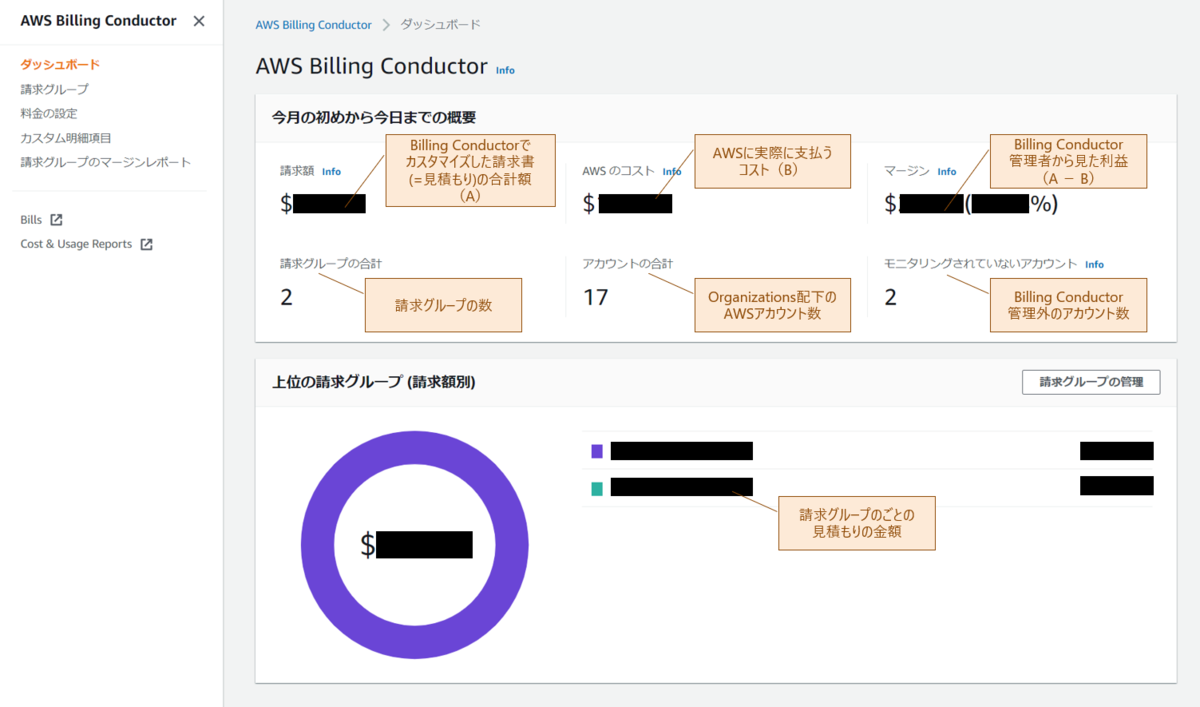Click Info next to the page title
The width and height of the screenshot is (1200, 707).
pyautogui.click(x=505, y=70)
